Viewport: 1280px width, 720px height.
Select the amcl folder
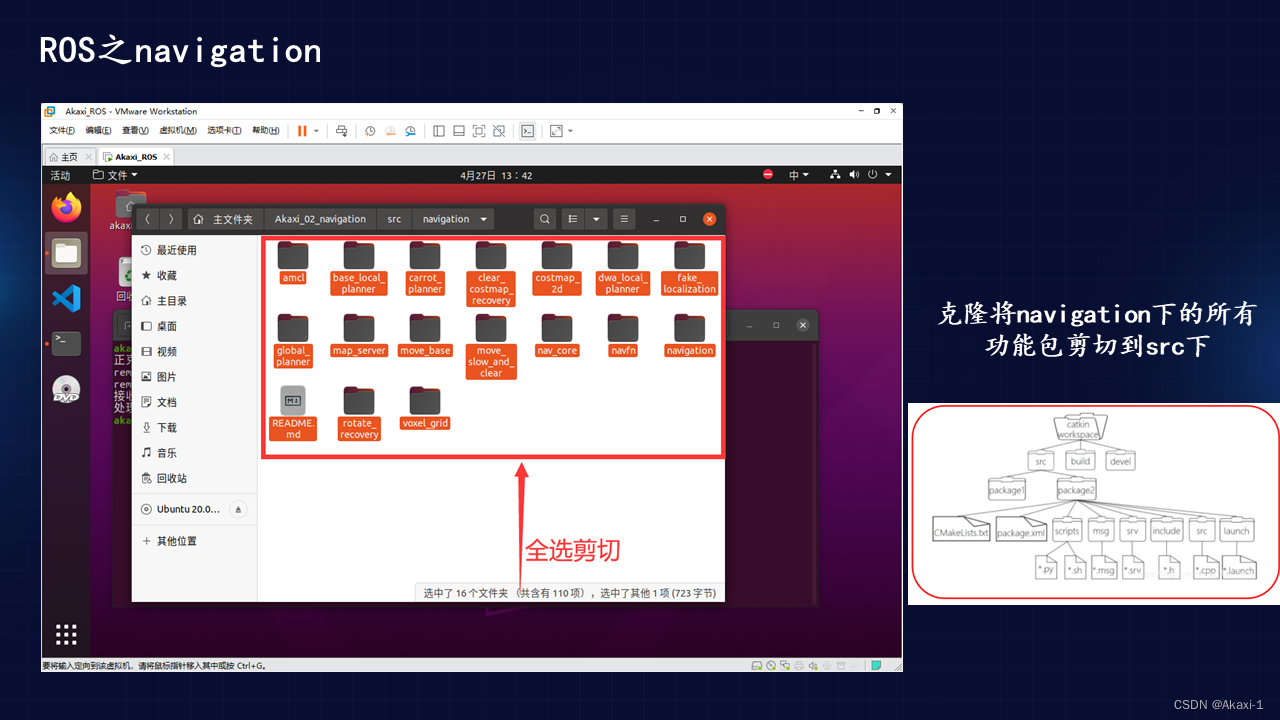pyautogui.click(x=293, y=257)
